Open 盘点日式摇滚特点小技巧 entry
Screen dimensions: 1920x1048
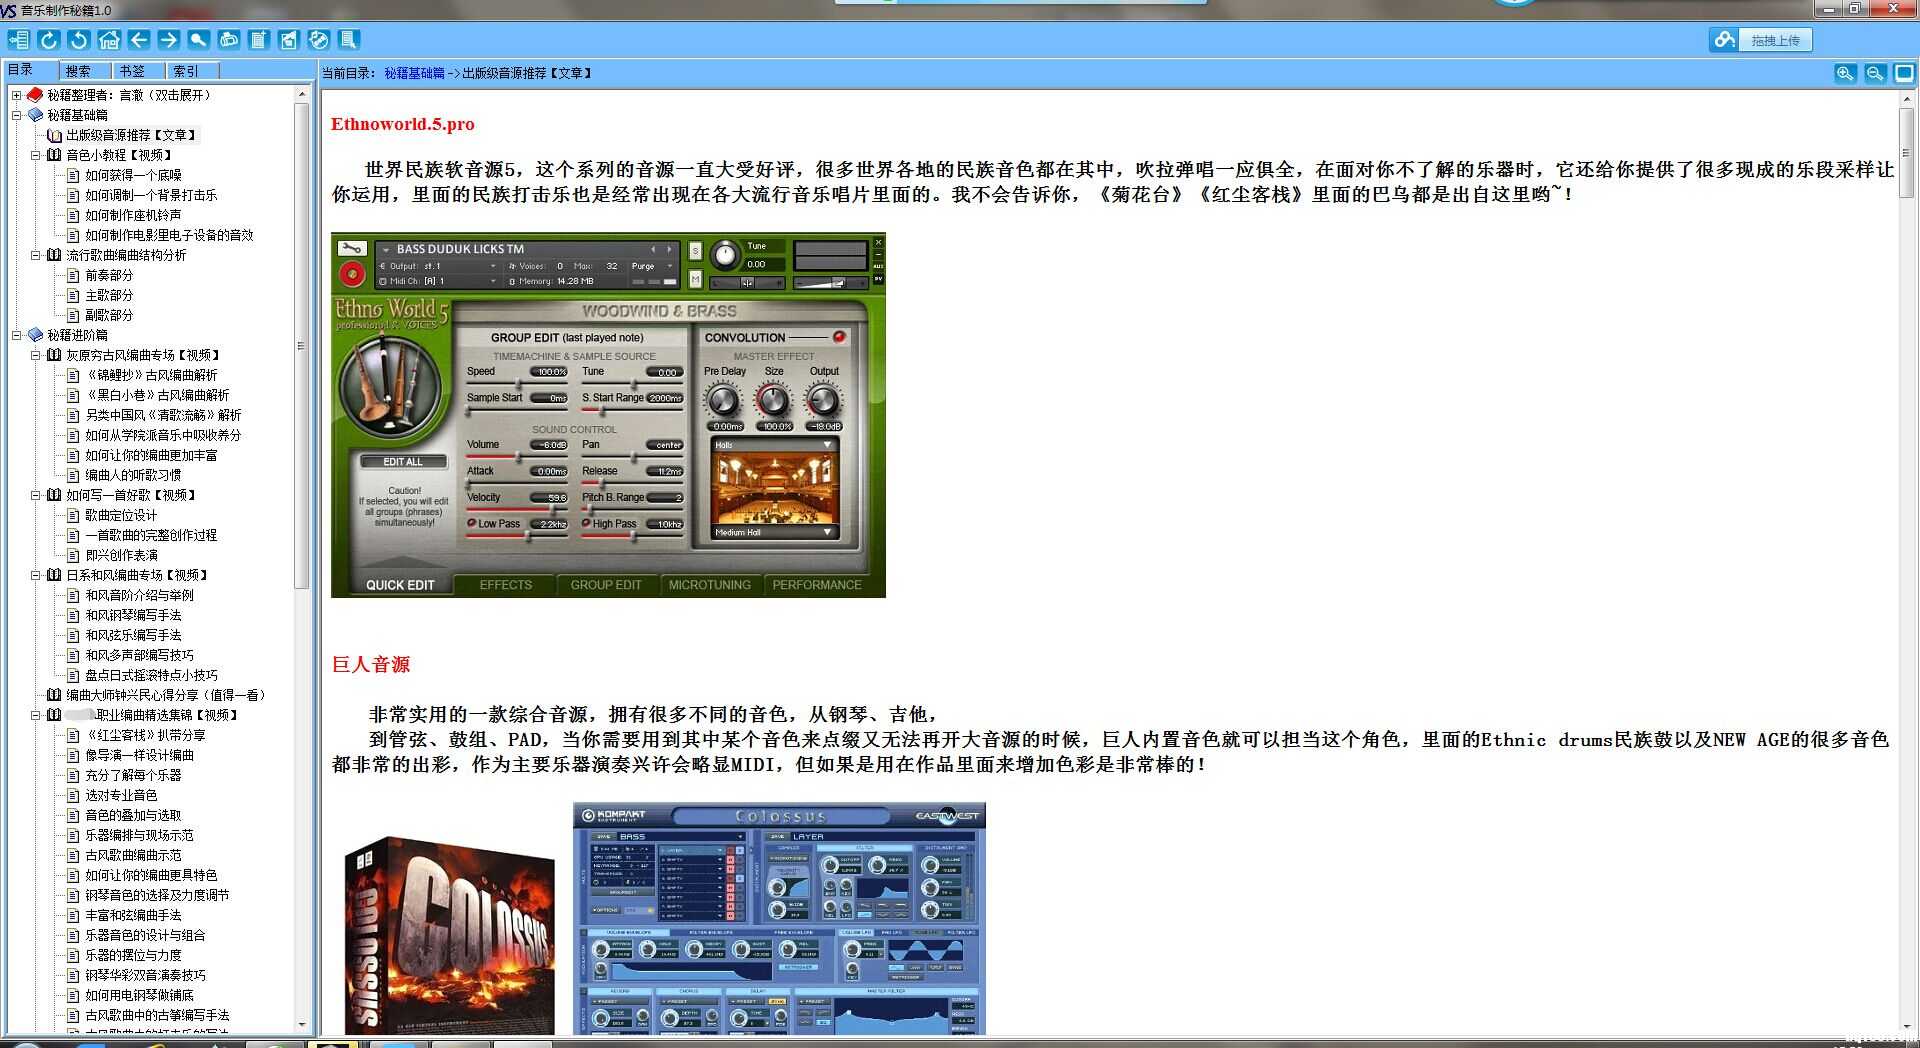tap(151, 675)
